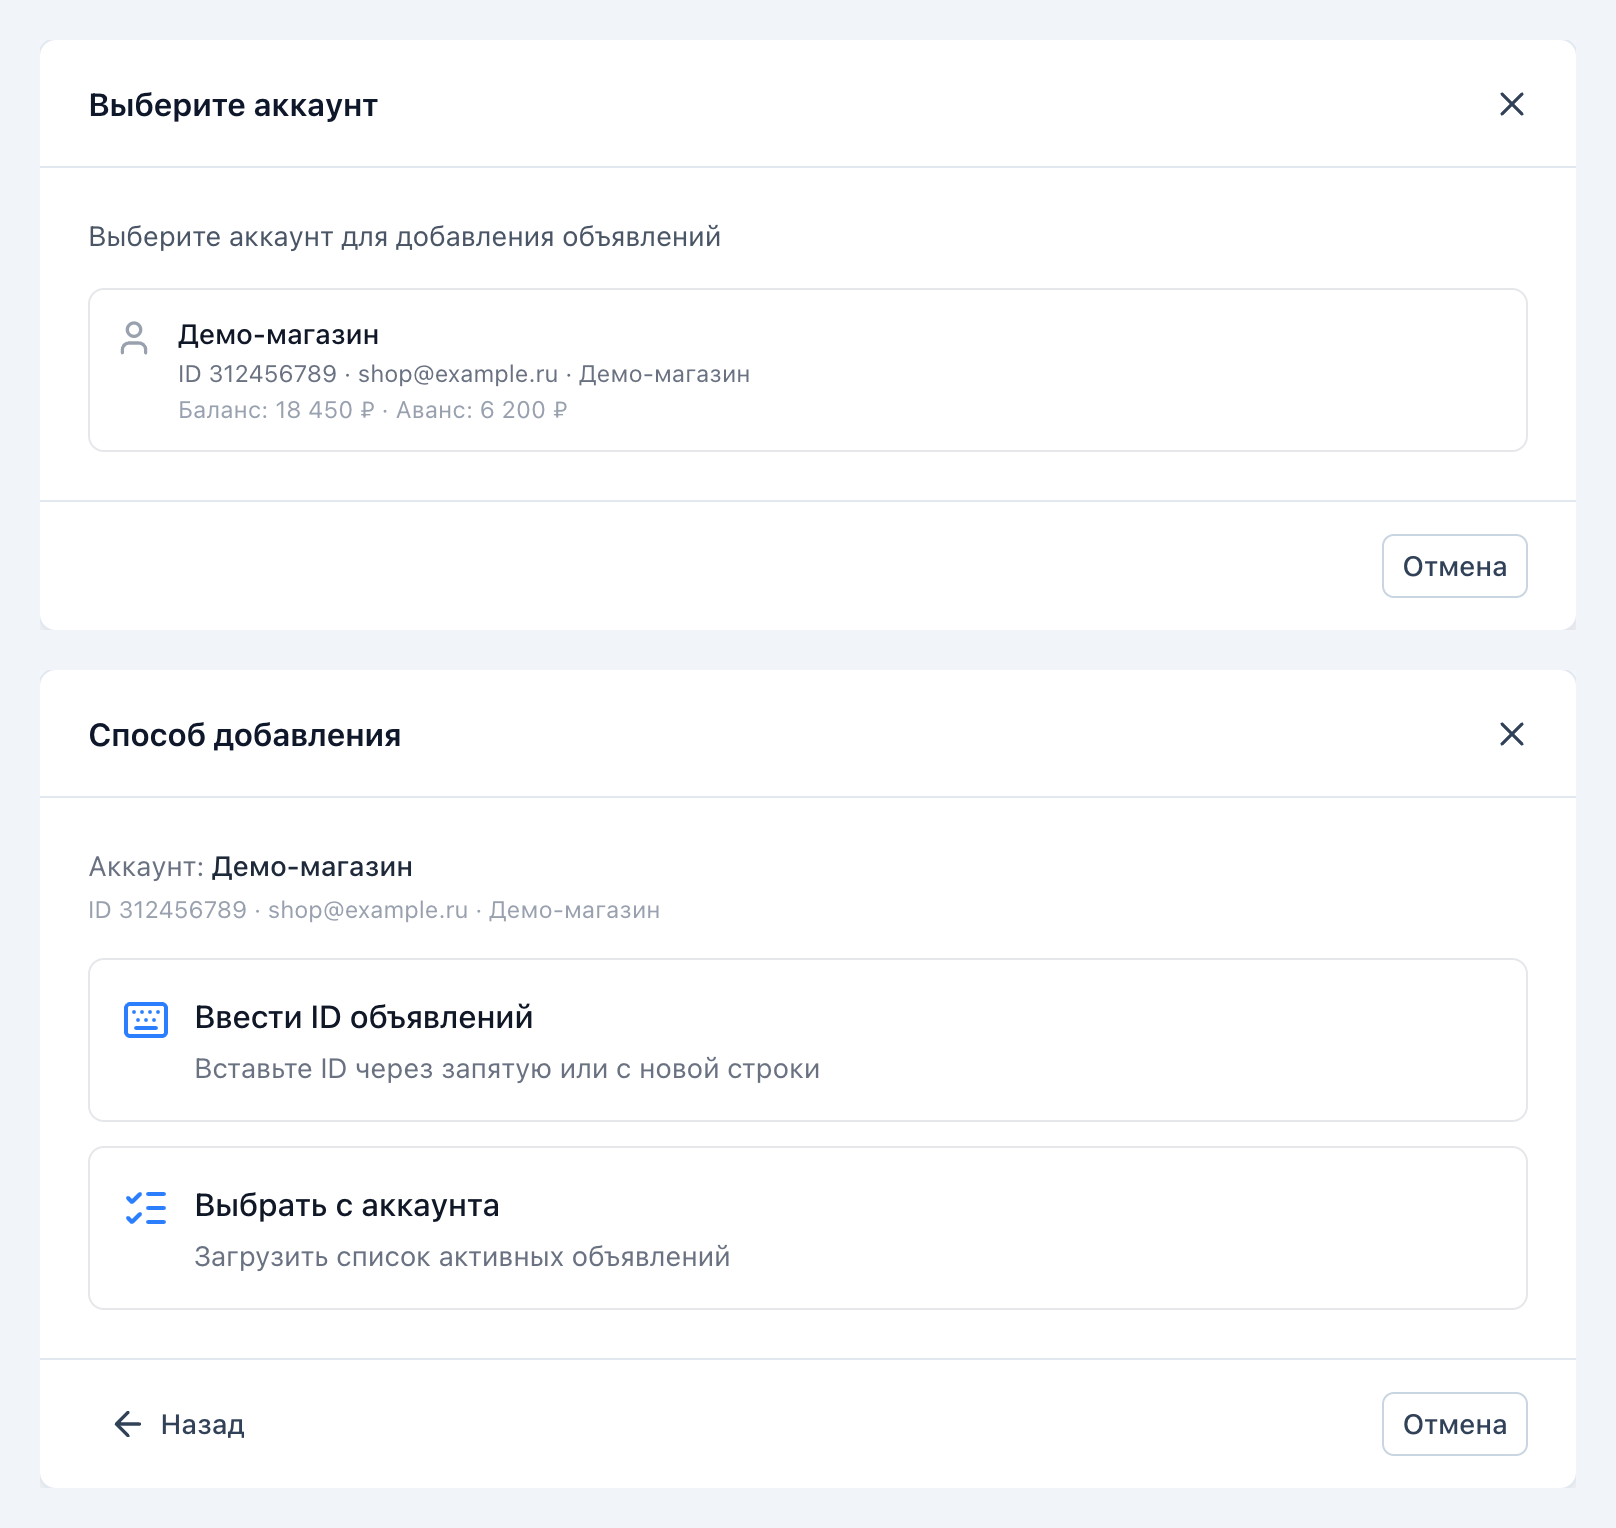Go back using the Назад button
Image resolution: width=1616 pixels, height=1528 pixels.
[179, 1424]
